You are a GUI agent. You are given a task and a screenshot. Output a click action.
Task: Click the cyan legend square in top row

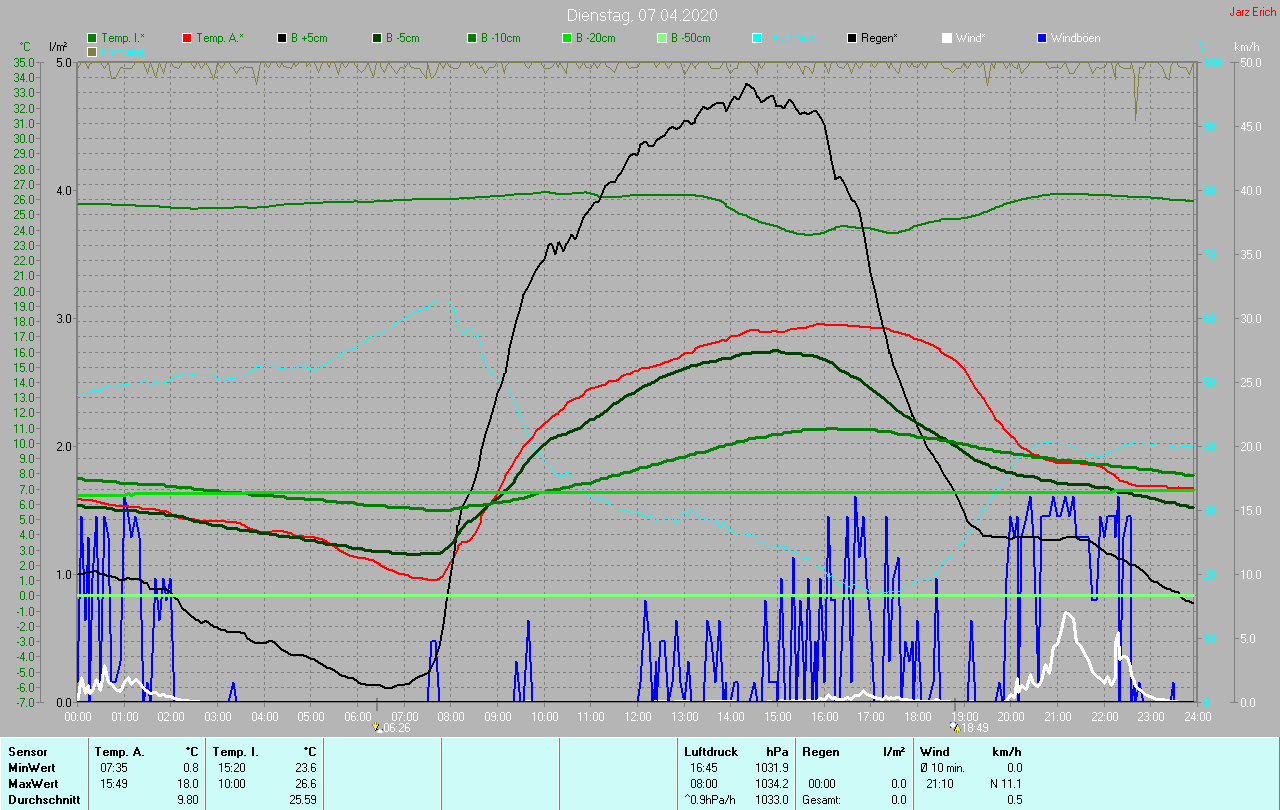[757, 38]
